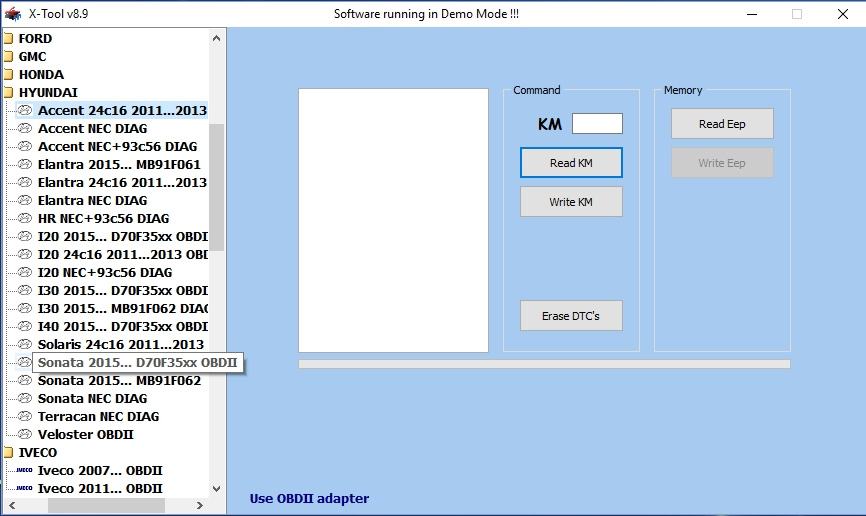The image size is (866, 516).
Task: Click the icon beside HR NEC+93c56 DIAG
Action: click(x=25, y=218)
